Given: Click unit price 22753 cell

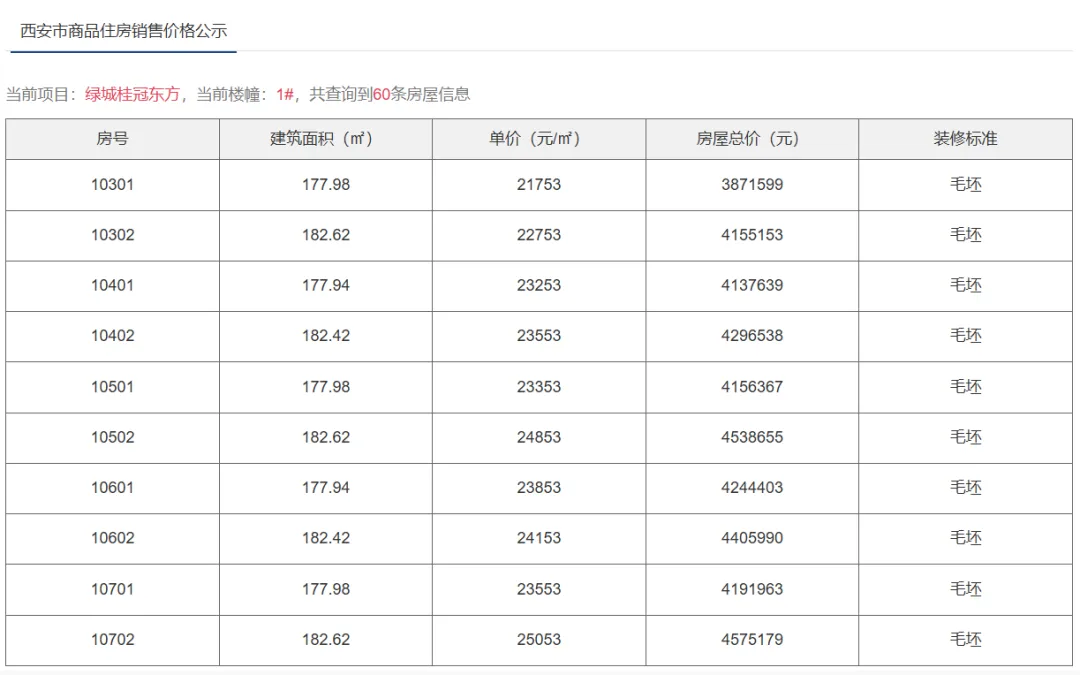Looking at the screenshot, I should tap(539, 236).
